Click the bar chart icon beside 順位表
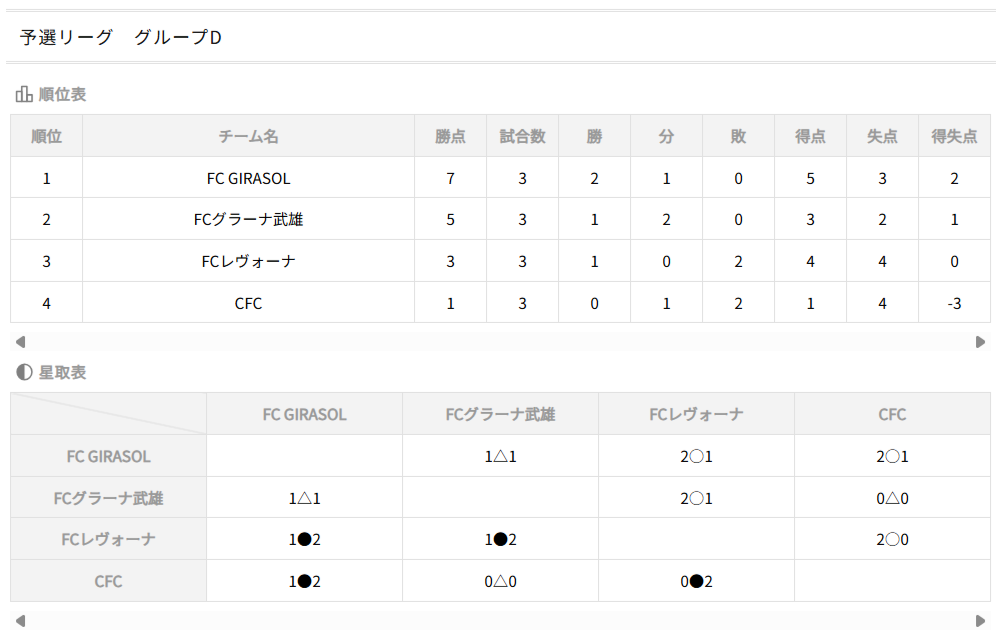Screen dimensions: 996x631 (24, 94)
